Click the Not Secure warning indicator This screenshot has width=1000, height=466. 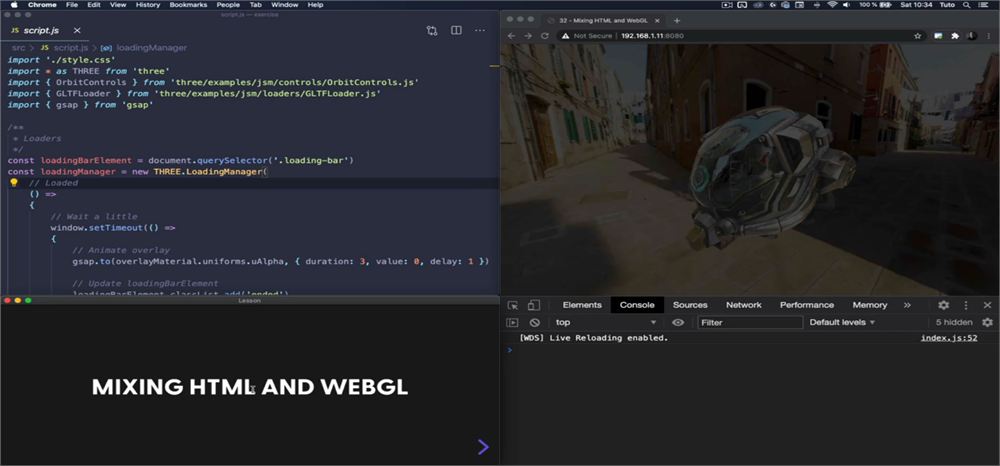(x=587, y=36)
